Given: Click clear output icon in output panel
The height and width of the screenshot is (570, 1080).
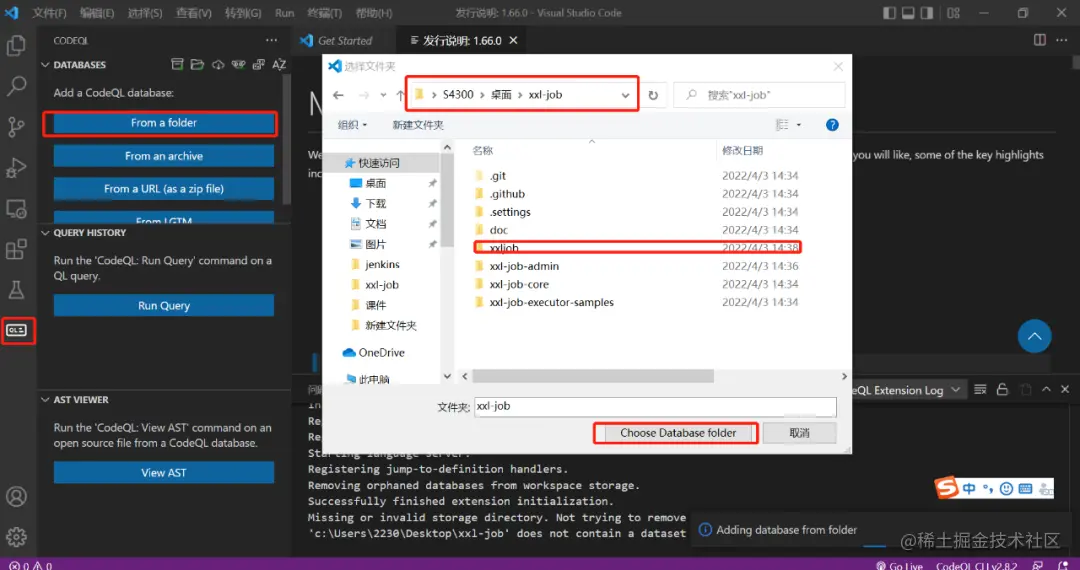Looking at the screenshot, I should (980, 390).
